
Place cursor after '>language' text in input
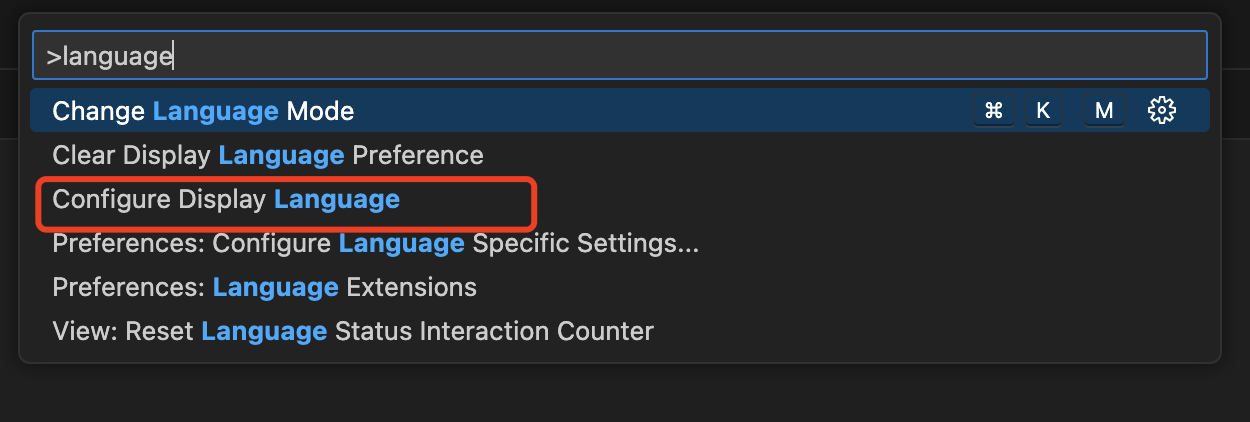175,56
